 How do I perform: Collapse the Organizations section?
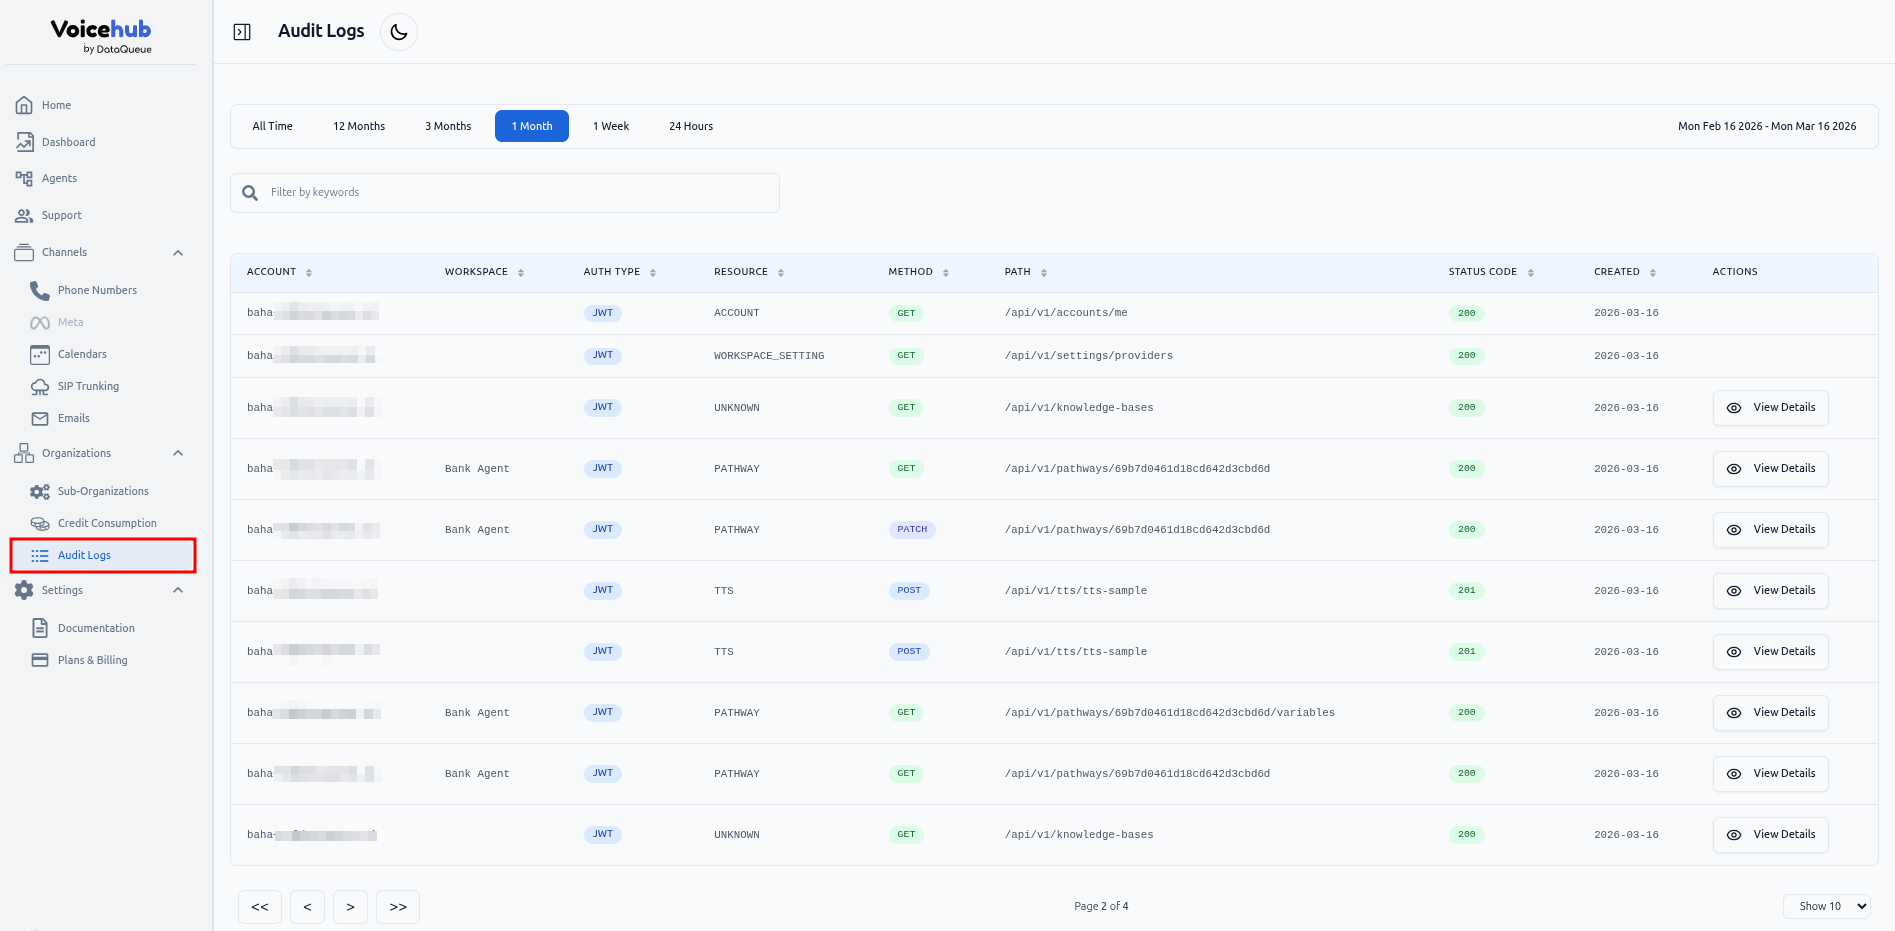pyautogui.click(x=178, y=454)
